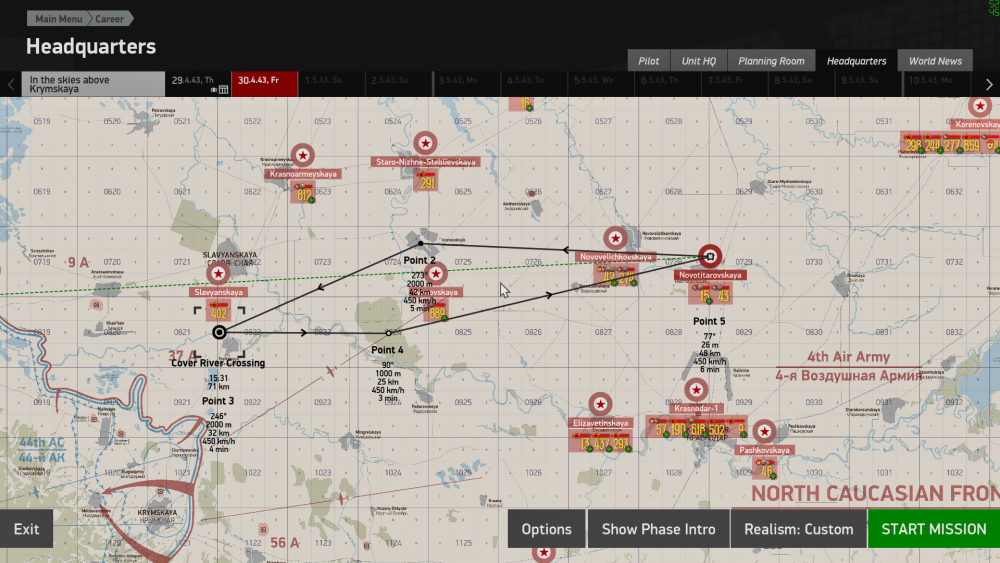Click the Novotitarovskaya airfield label
Image resolution: width=1000 pixels, height=563 pixels.
click(x=710, y=275)
